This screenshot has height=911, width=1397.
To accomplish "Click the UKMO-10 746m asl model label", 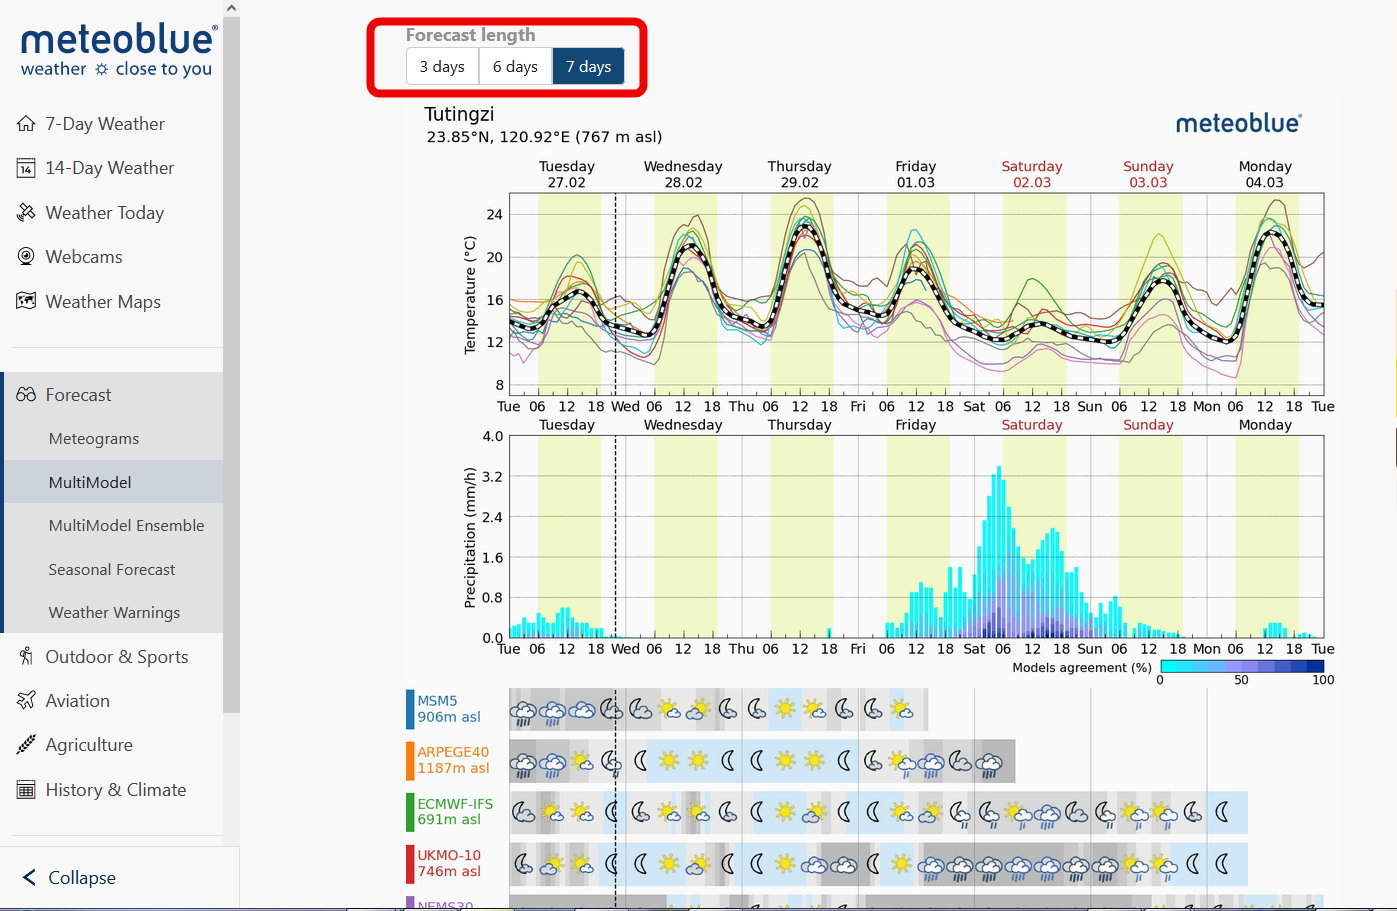I will (x=449, y=863).
